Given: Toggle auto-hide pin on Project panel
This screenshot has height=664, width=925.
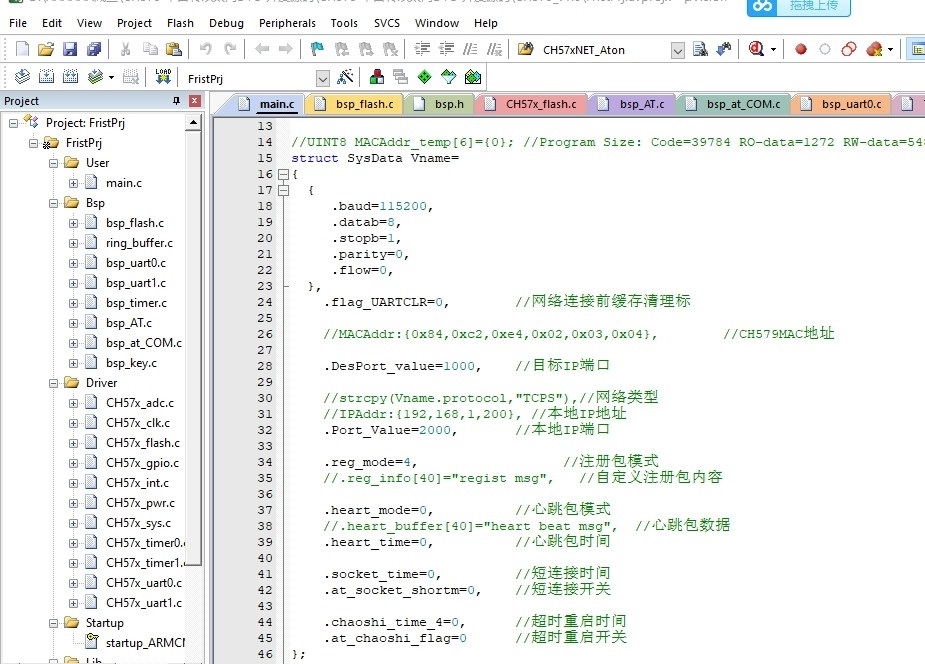Looking at the screenshot, I should 177,101.
